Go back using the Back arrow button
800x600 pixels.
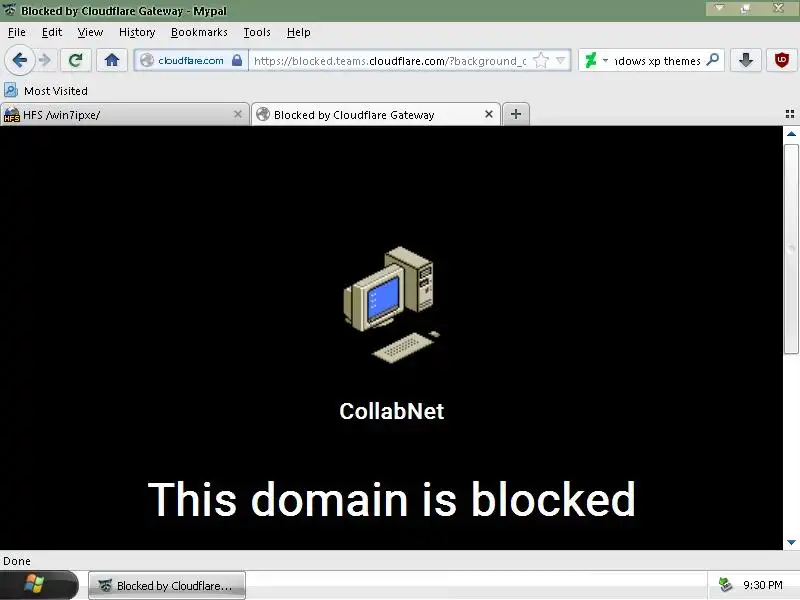tap(19, 60)
